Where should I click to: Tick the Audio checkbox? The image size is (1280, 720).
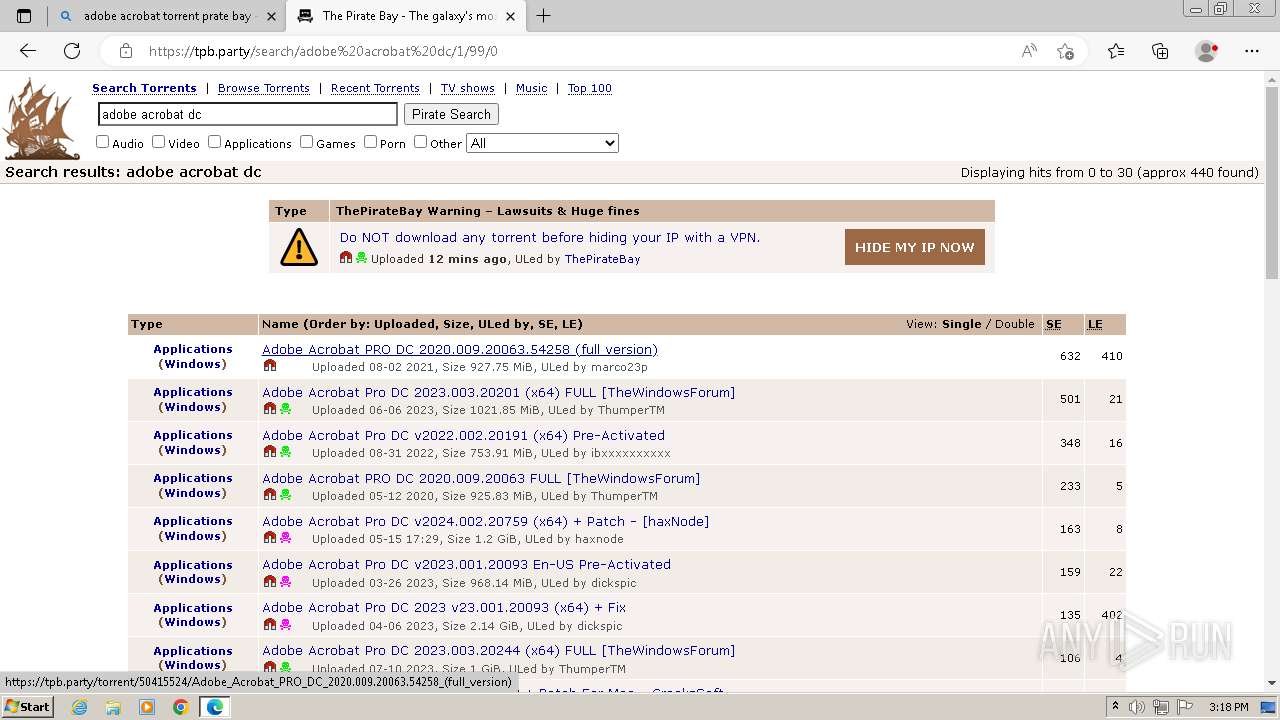point(102,142)
